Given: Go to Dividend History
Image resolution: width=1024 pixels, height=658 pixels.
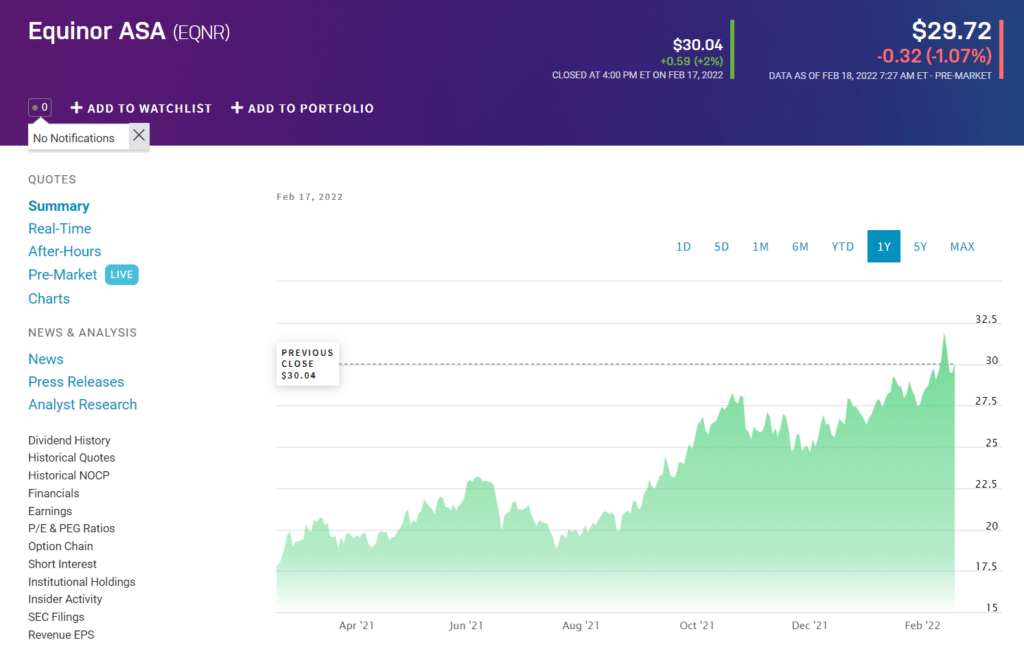Looking at the screenshot, I should click(x=69, y=441).
